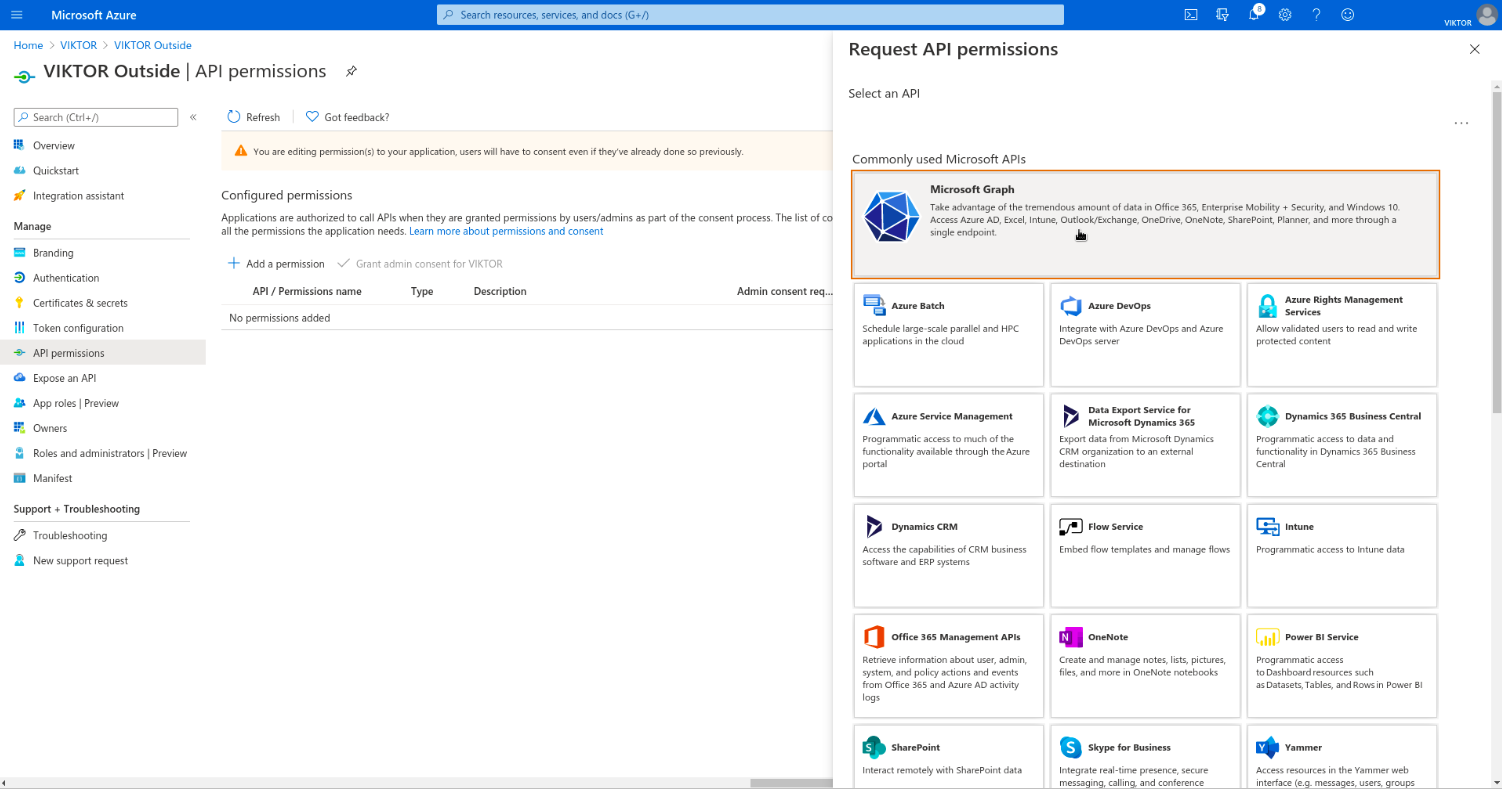Screen dimensions: 1502x796
Task: Select the Microsoft Graph API tile
Action: 1145,224
